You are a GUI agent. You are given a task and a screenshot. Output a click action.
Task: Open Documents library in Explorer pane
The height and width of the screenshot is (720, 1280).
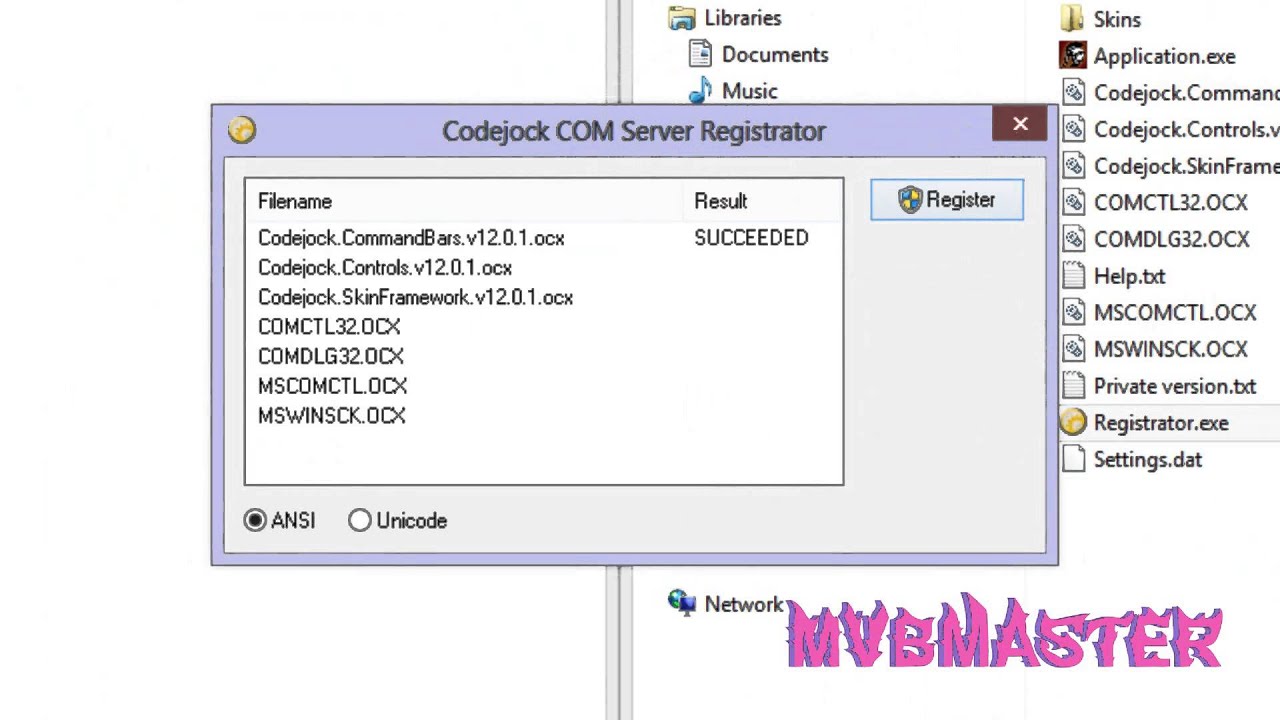(x=775, y=55)
